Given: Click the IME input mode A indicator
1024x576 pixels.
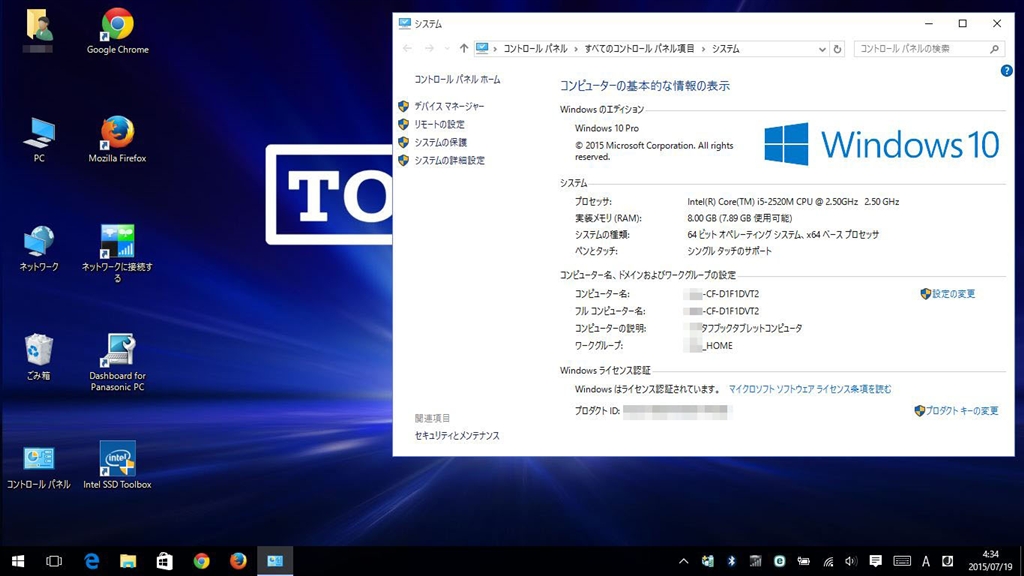Looking at the screenshot, I should point(926,561).
